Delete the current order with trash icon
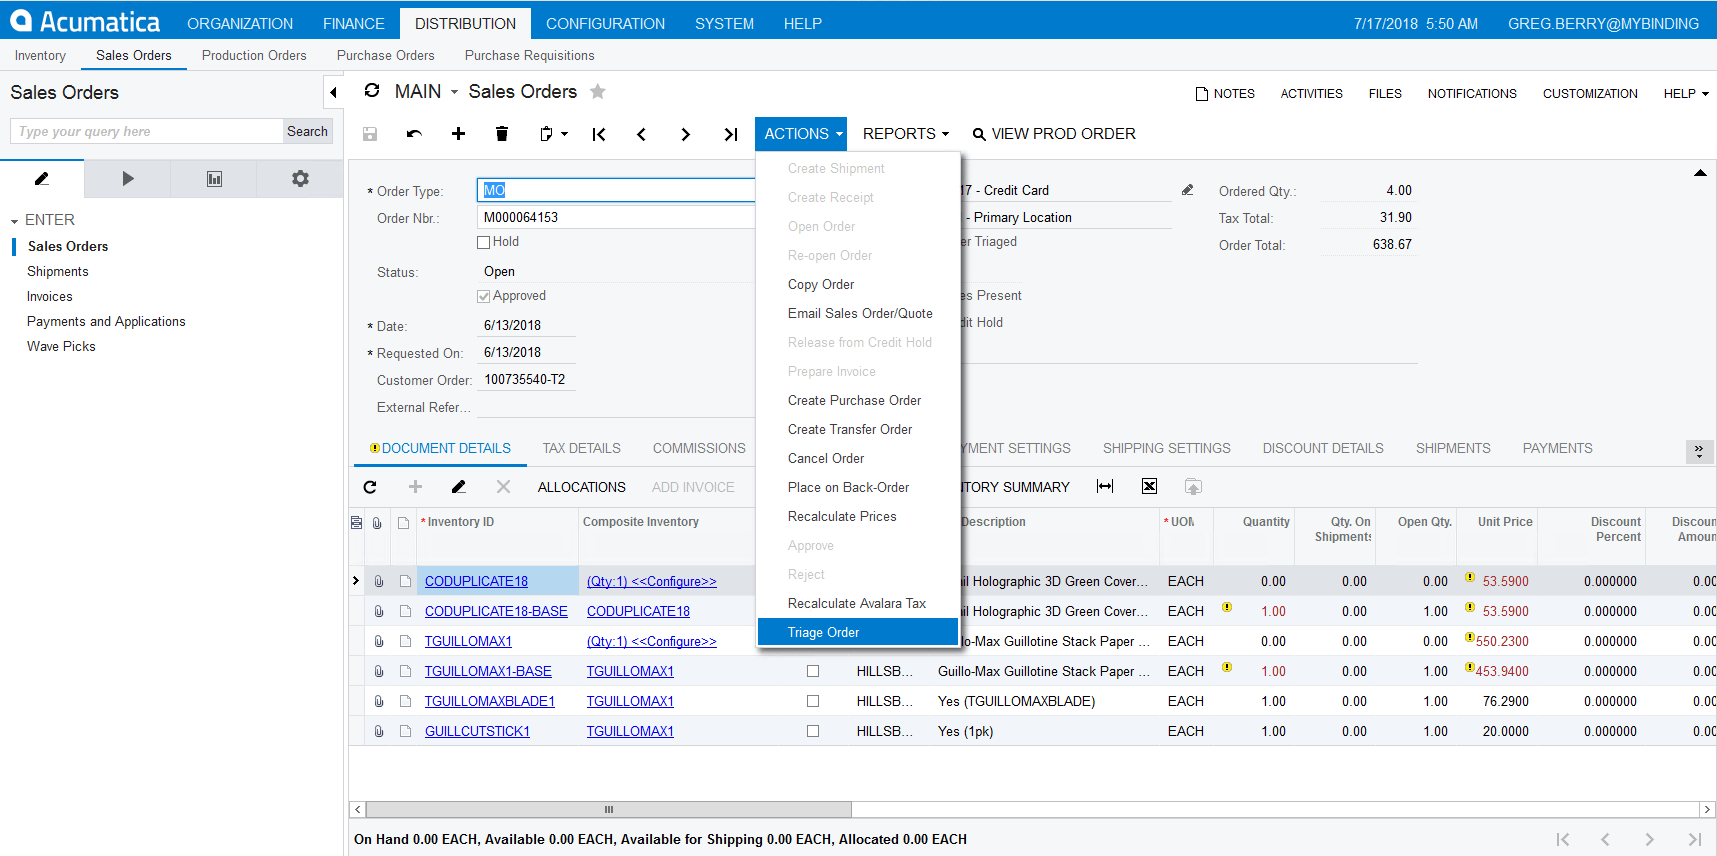Image resolution: width=1717 pixels, height=856 pixels. [502, 134]
